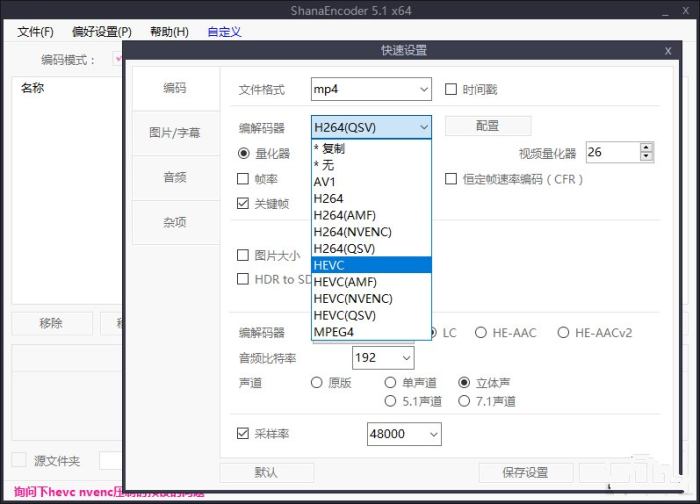This screenshot has height=504, width=700.
Task: Click the 默认 button
Action: click(267, 472)
